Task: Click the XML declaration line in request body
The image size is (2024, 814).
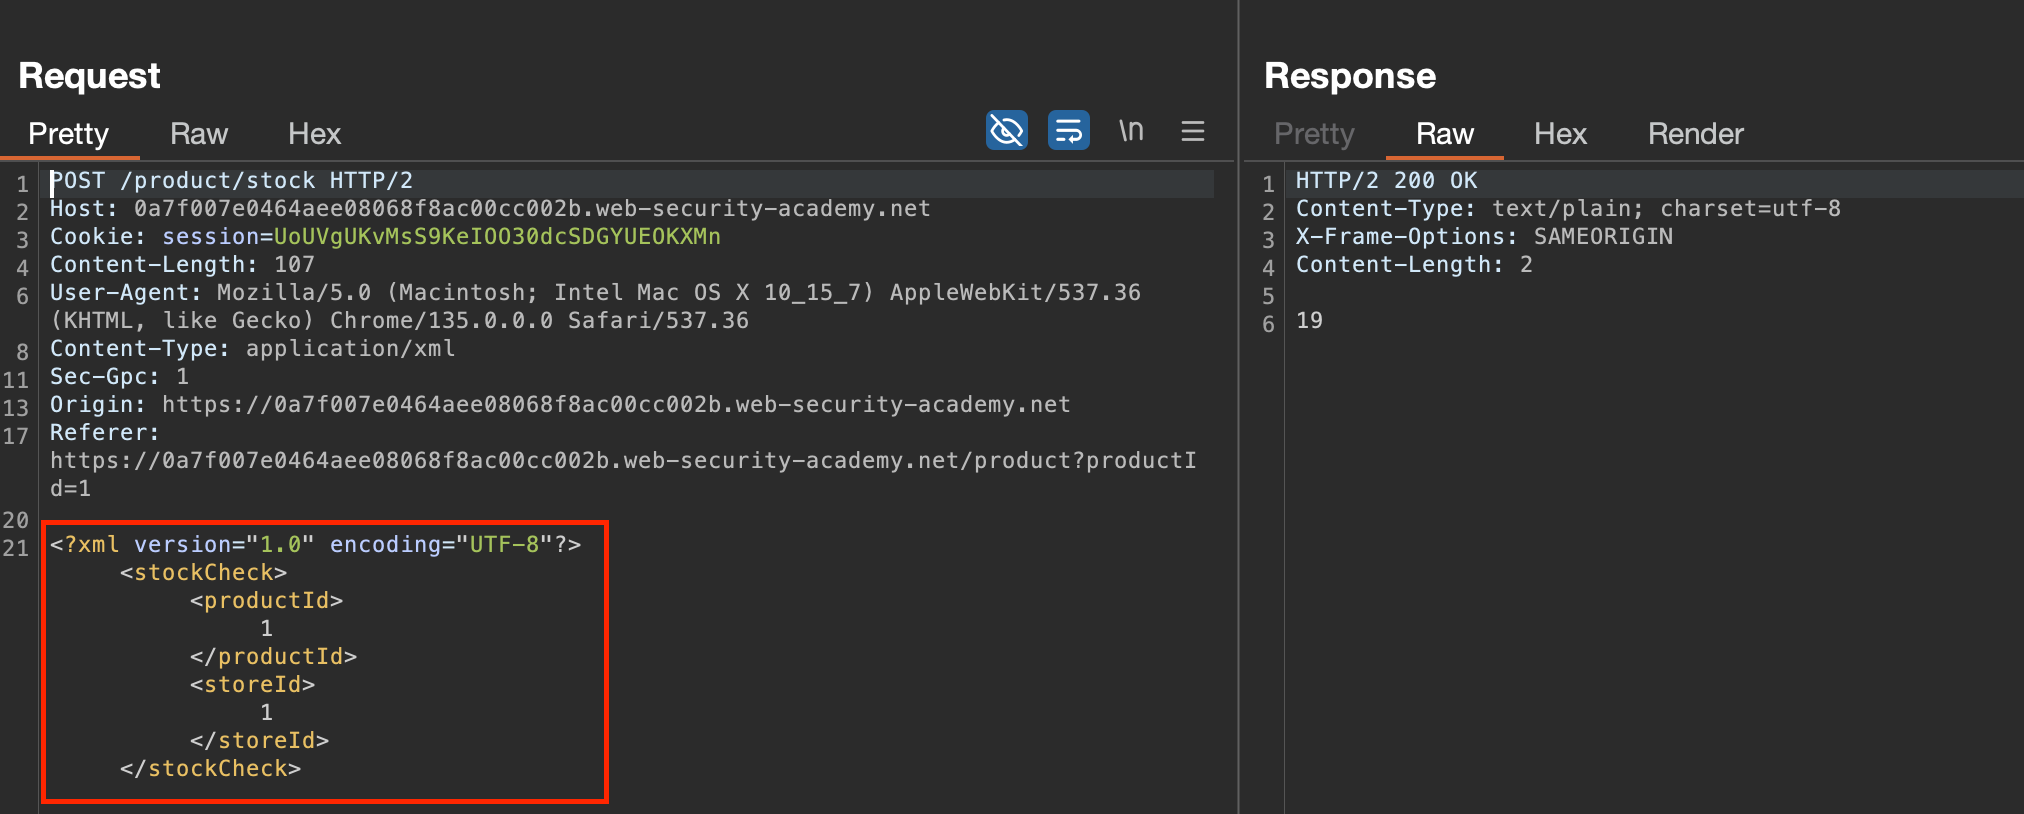Action: click(x=315, y=545)
